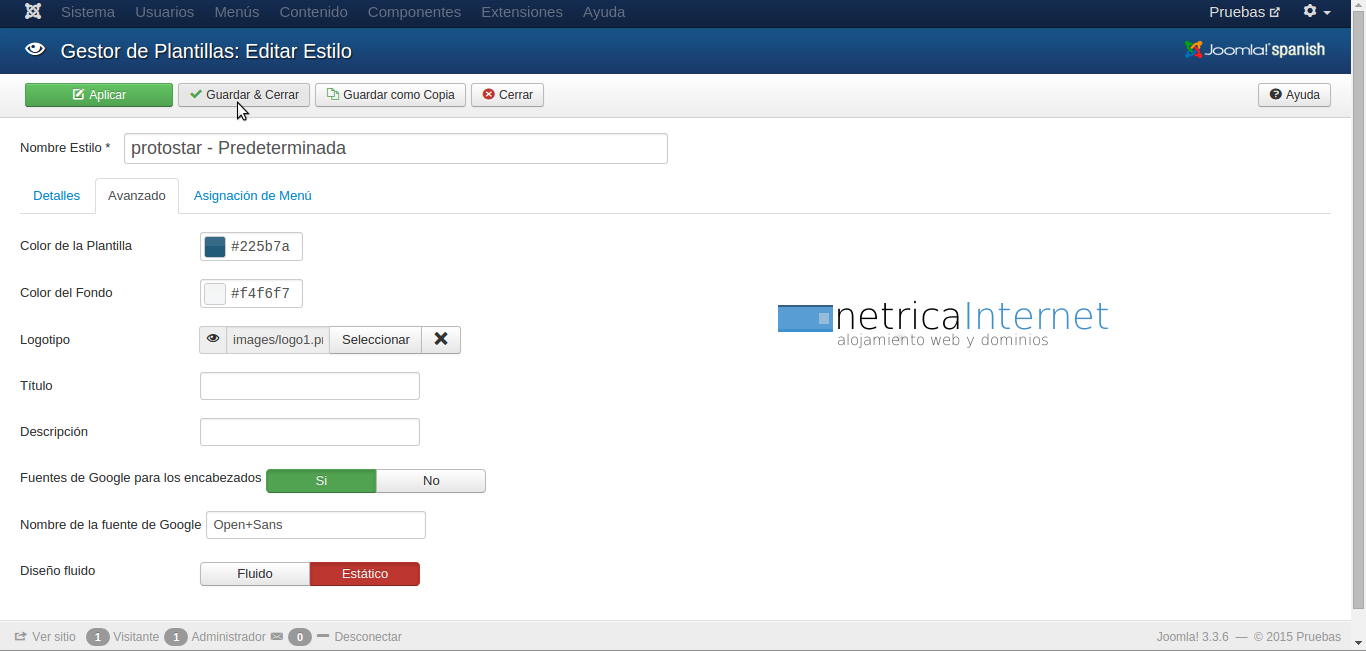
Task: Click the Ayuda help button
Action: [1294, 95]
